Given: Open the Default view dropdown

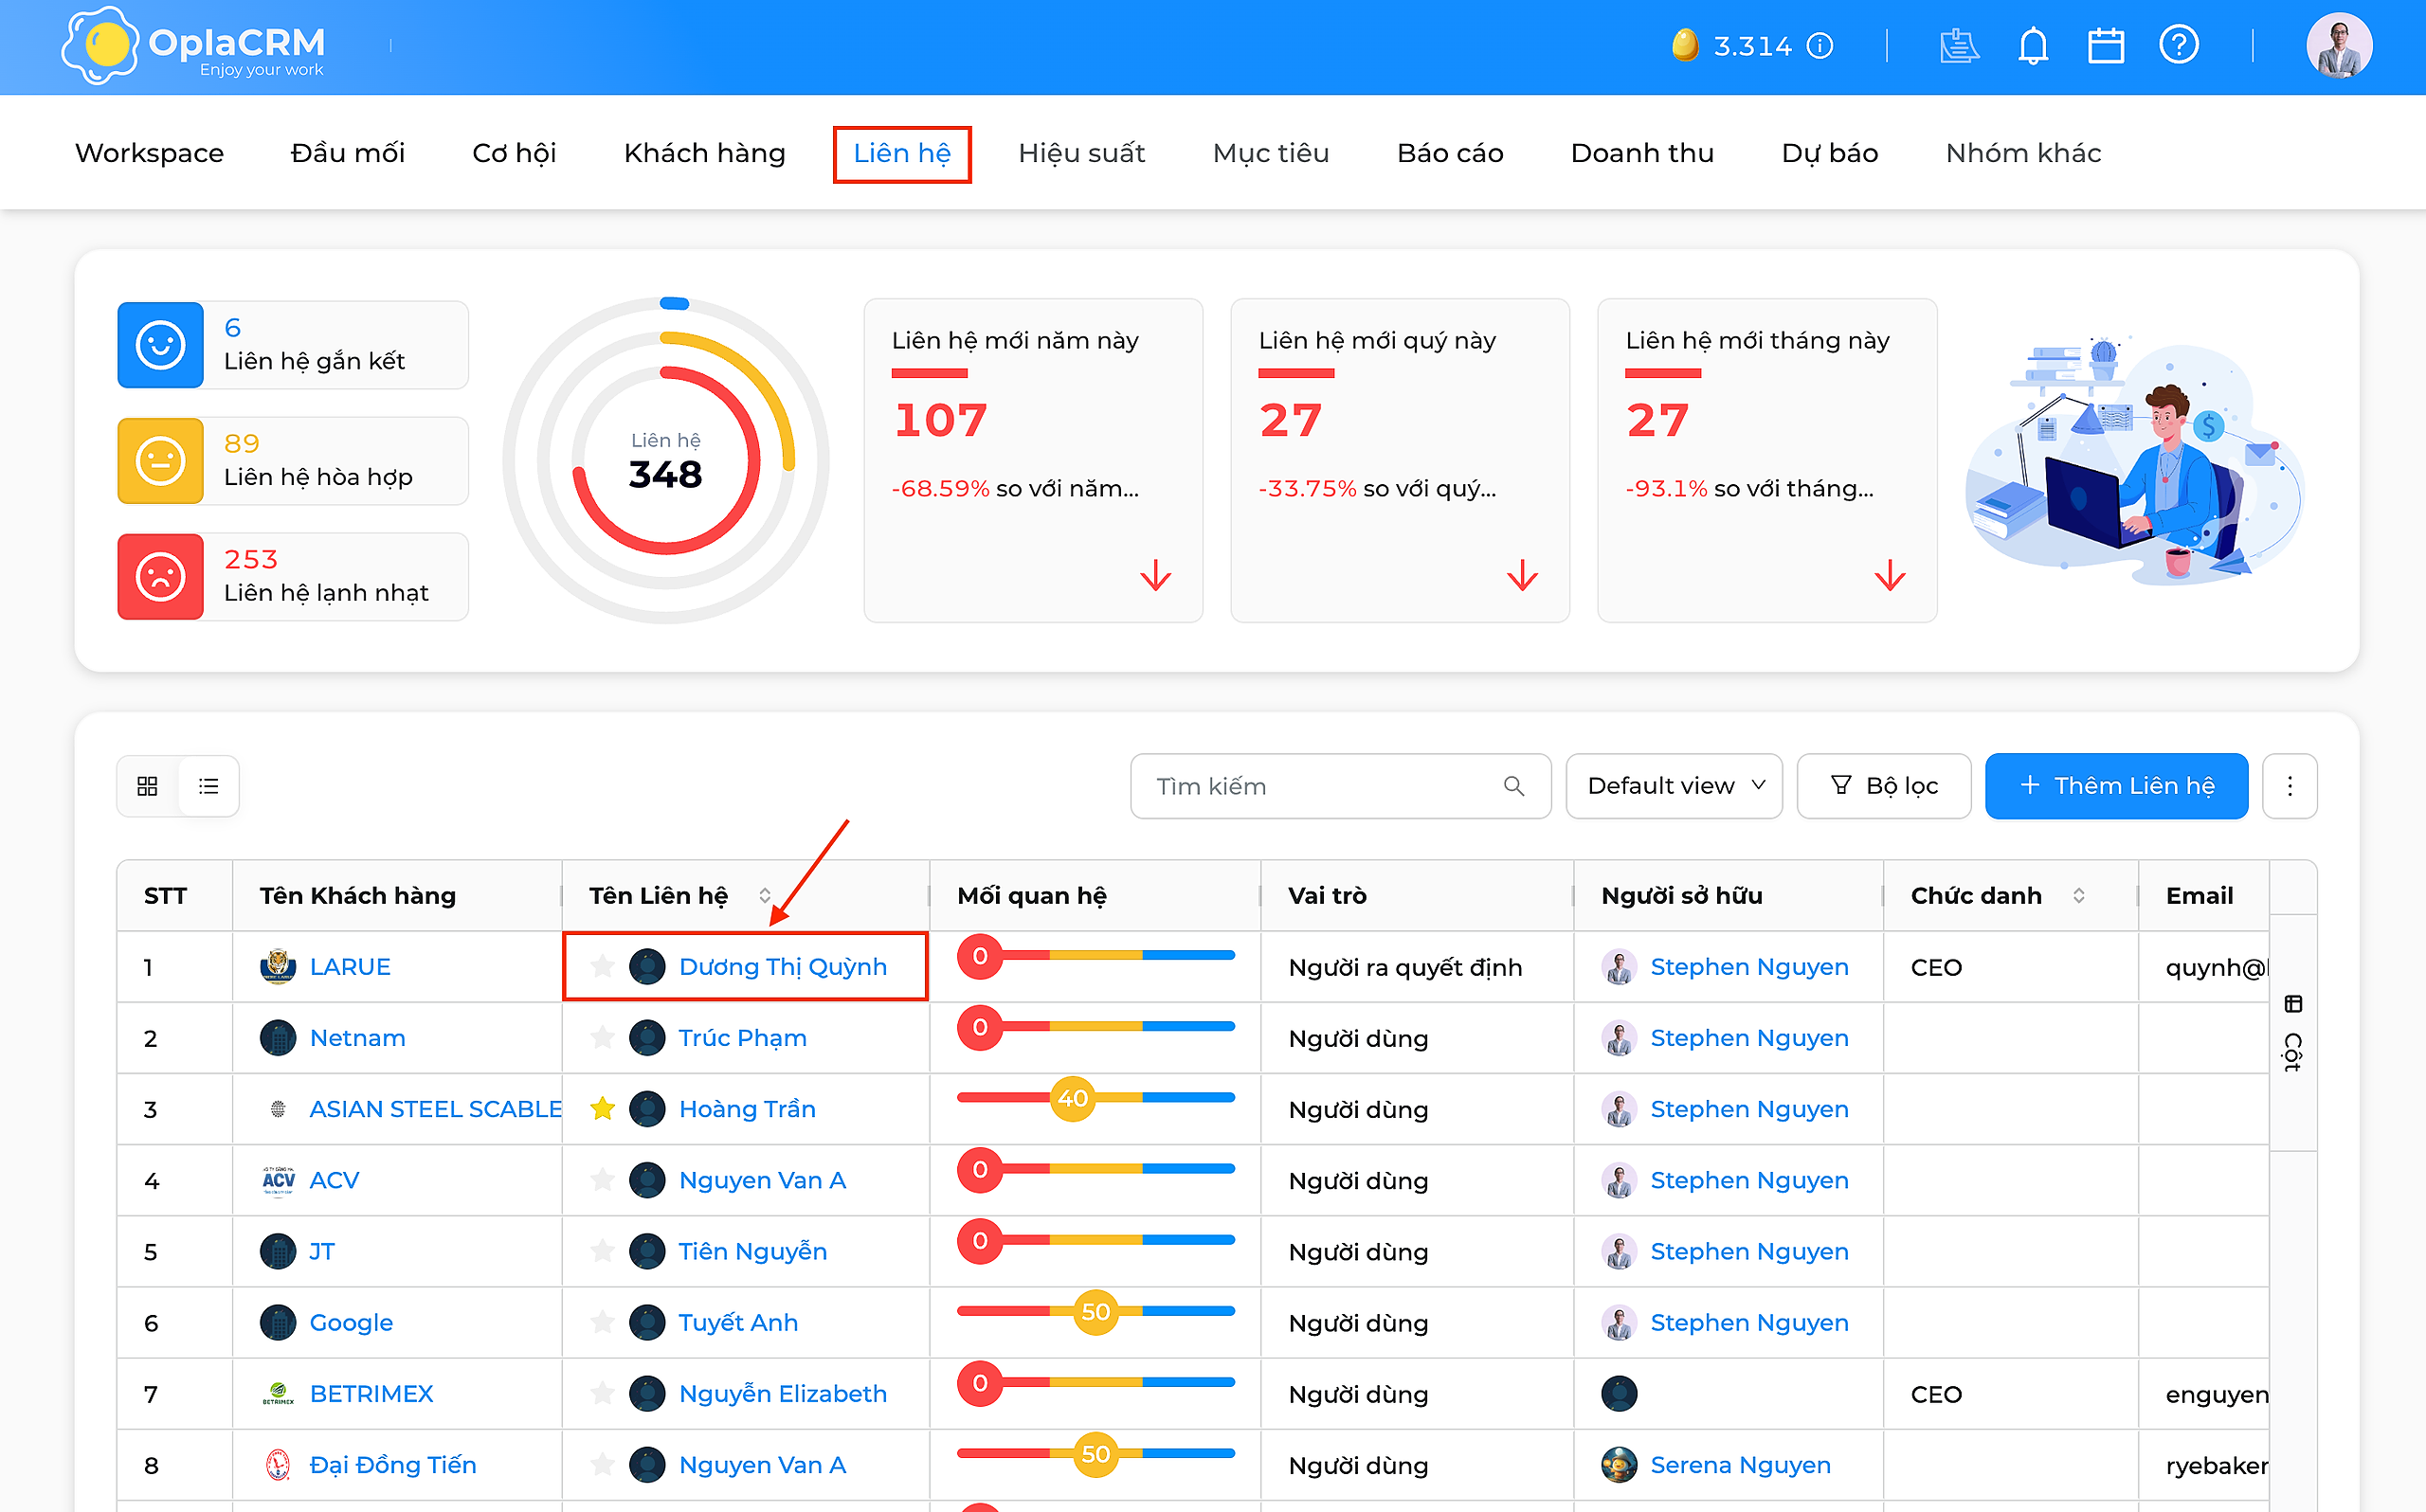Looking at the screenshot, I should [x=1674, y=786].
